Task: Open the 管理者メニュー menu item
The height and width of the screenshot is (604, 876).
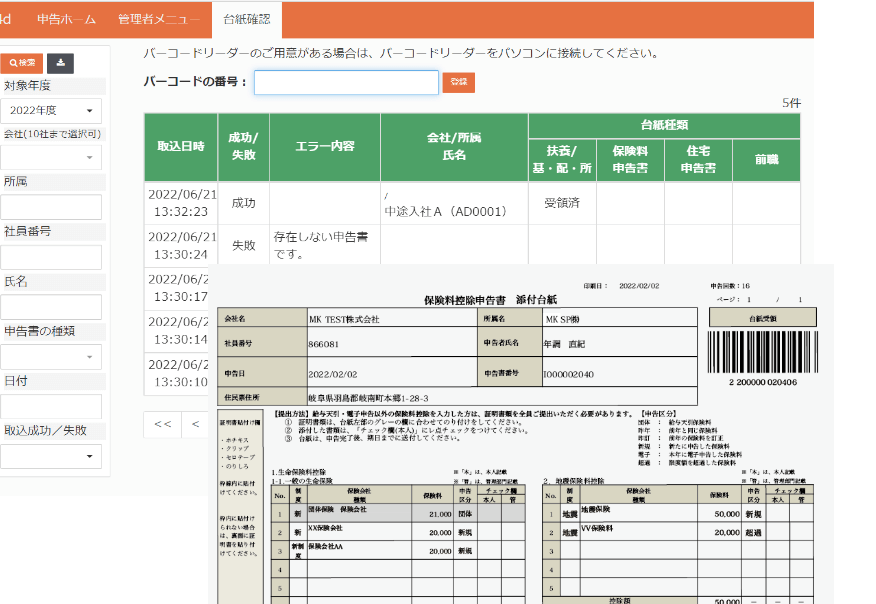Action: point(159,20)
